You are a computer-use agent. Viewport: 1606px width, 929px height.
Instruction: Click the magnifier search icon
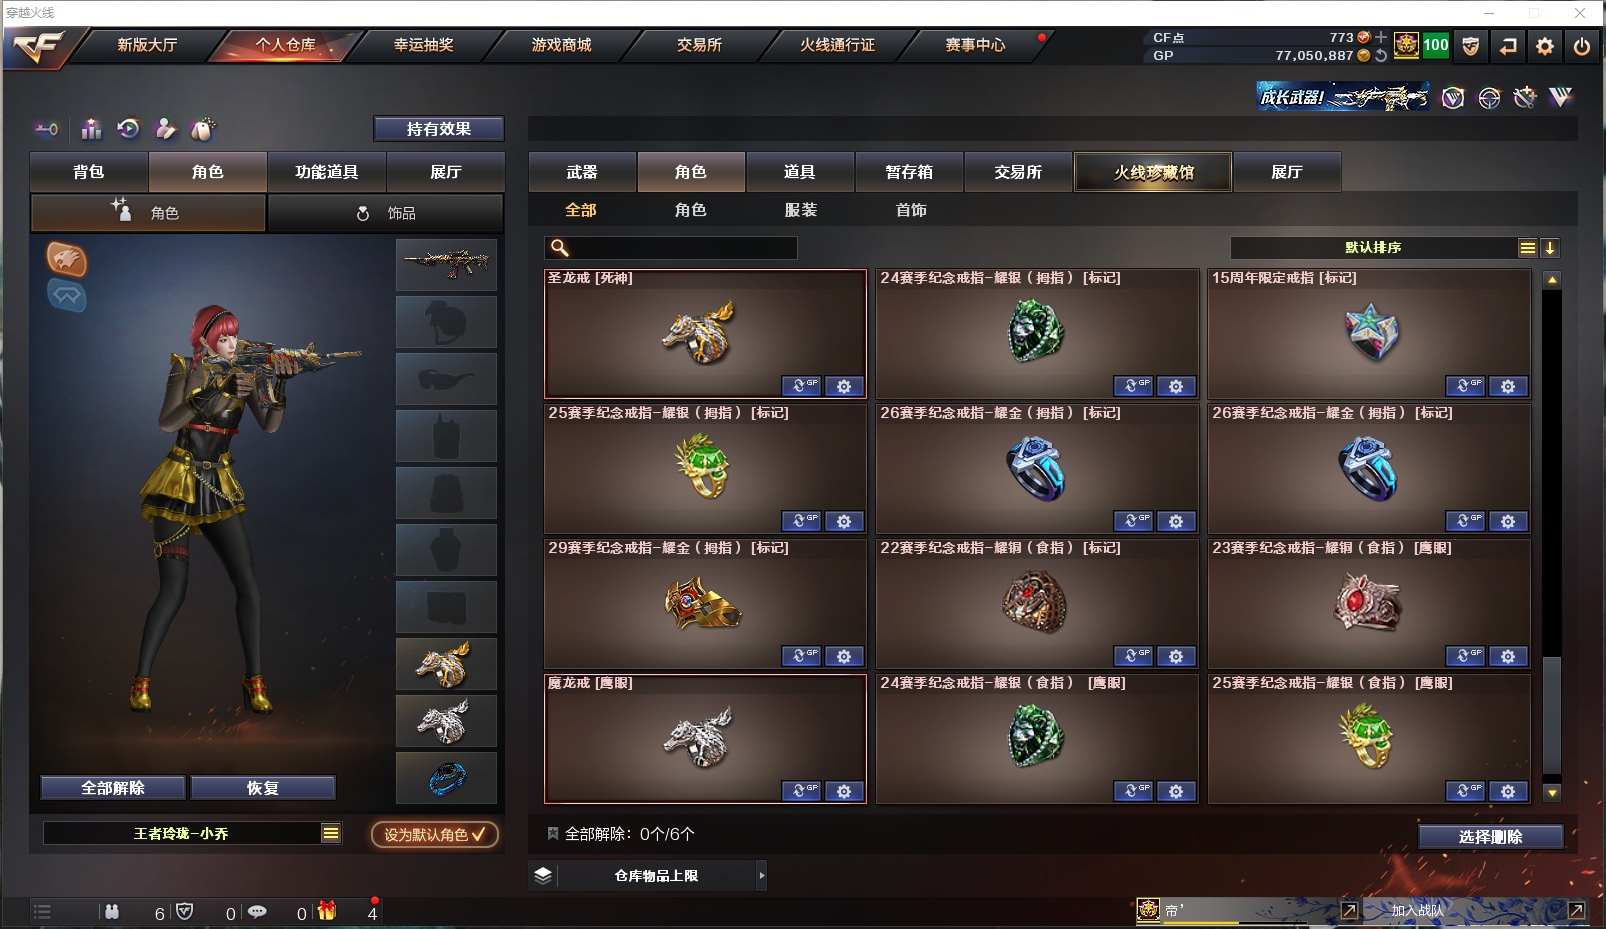[x=560, y=248]
